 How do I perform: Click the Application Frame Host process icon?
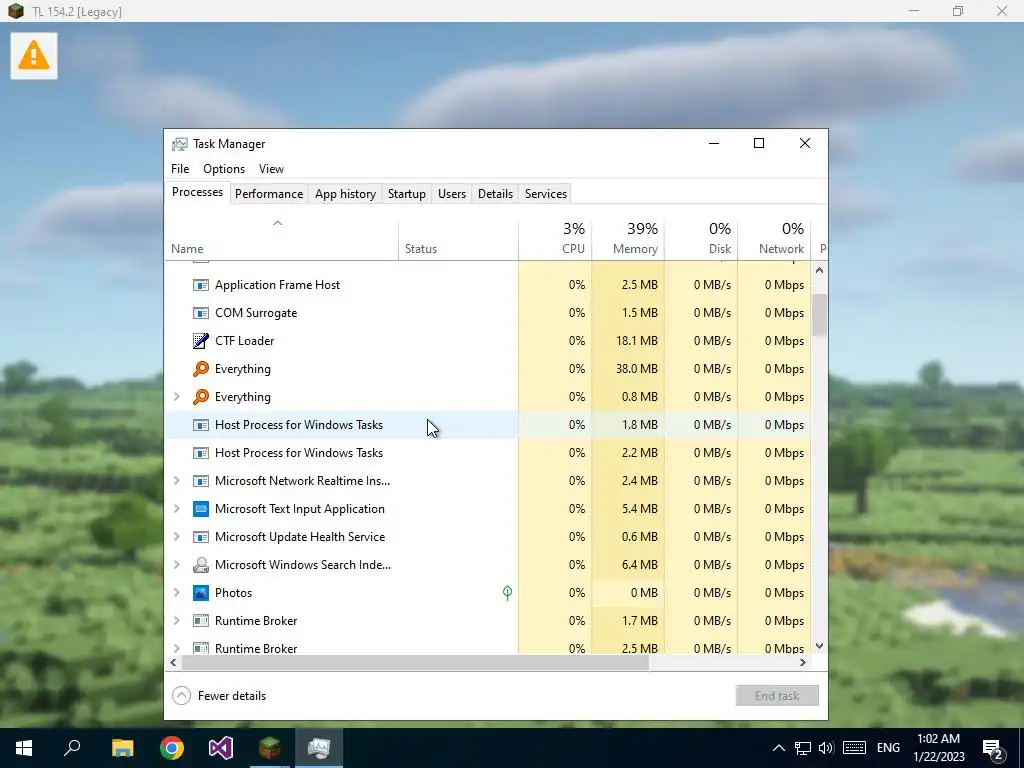point(200,285)
